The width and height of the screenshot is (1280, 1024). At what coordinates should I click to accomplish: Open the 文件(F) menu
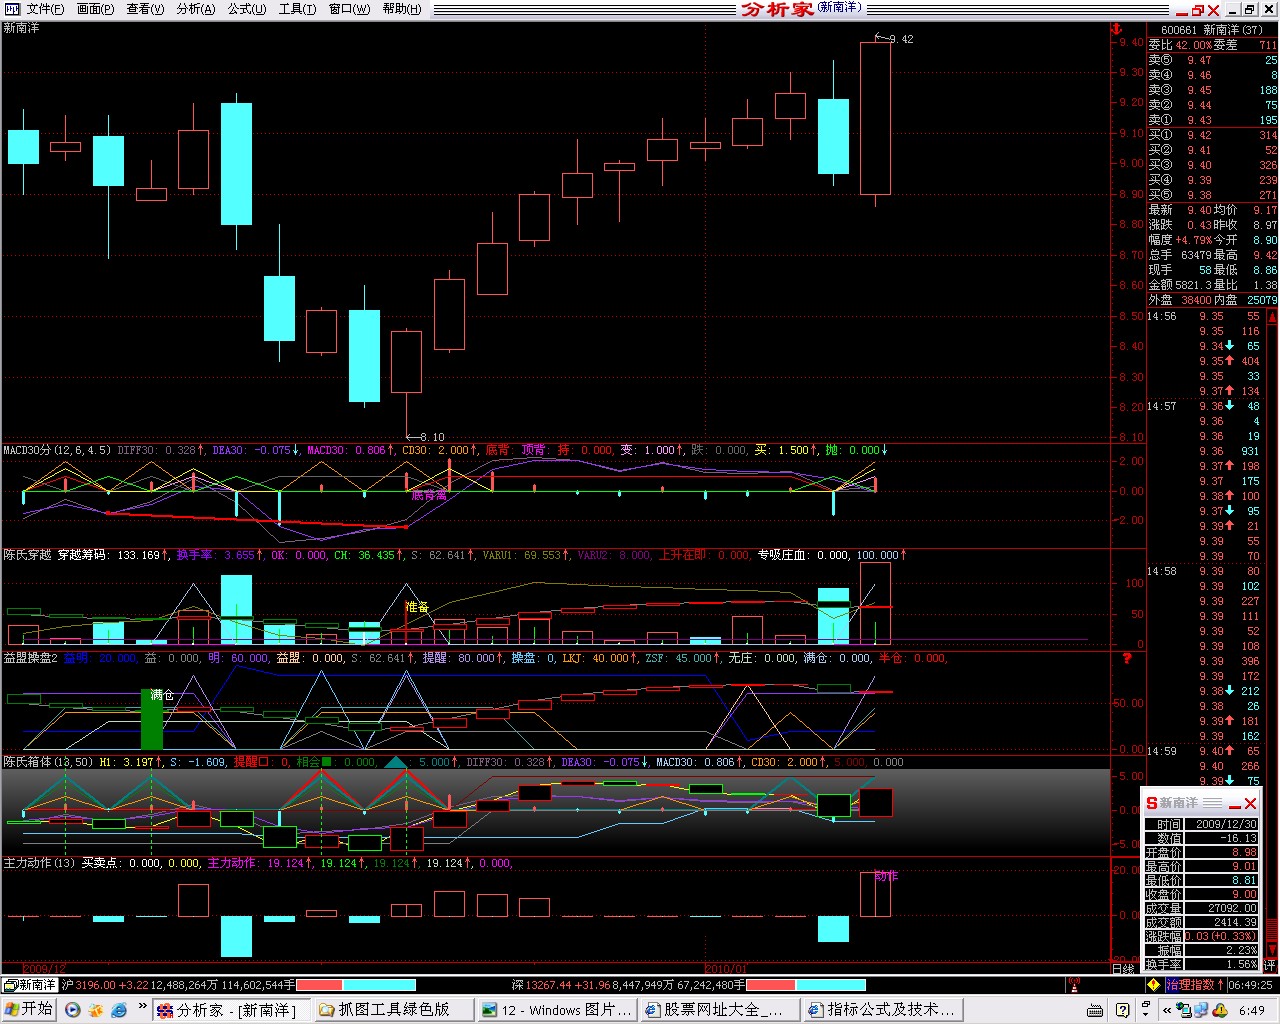45,9
